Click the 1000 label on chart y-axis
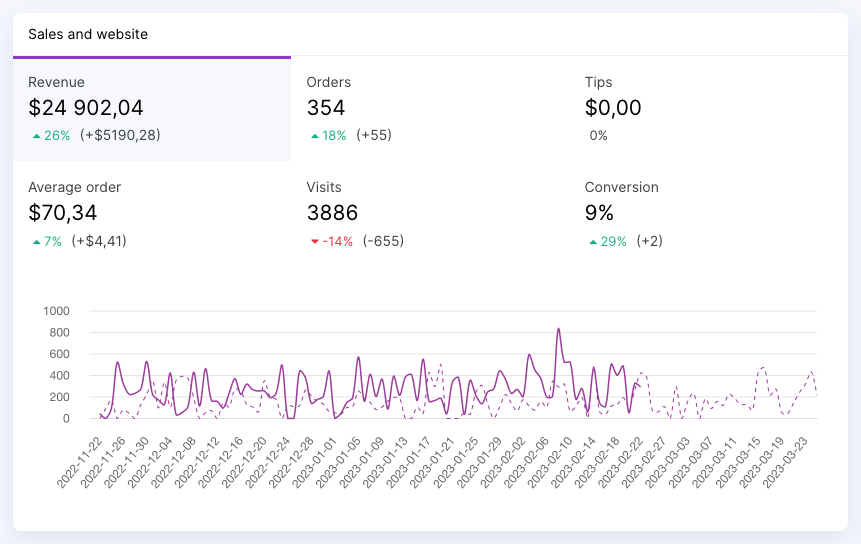This screenshot has width=861, height=544. point(56,311)
